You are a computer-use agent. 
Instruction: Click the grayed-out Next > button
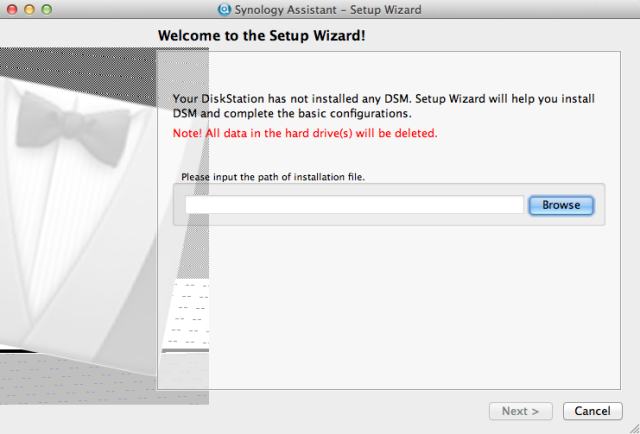521,411
